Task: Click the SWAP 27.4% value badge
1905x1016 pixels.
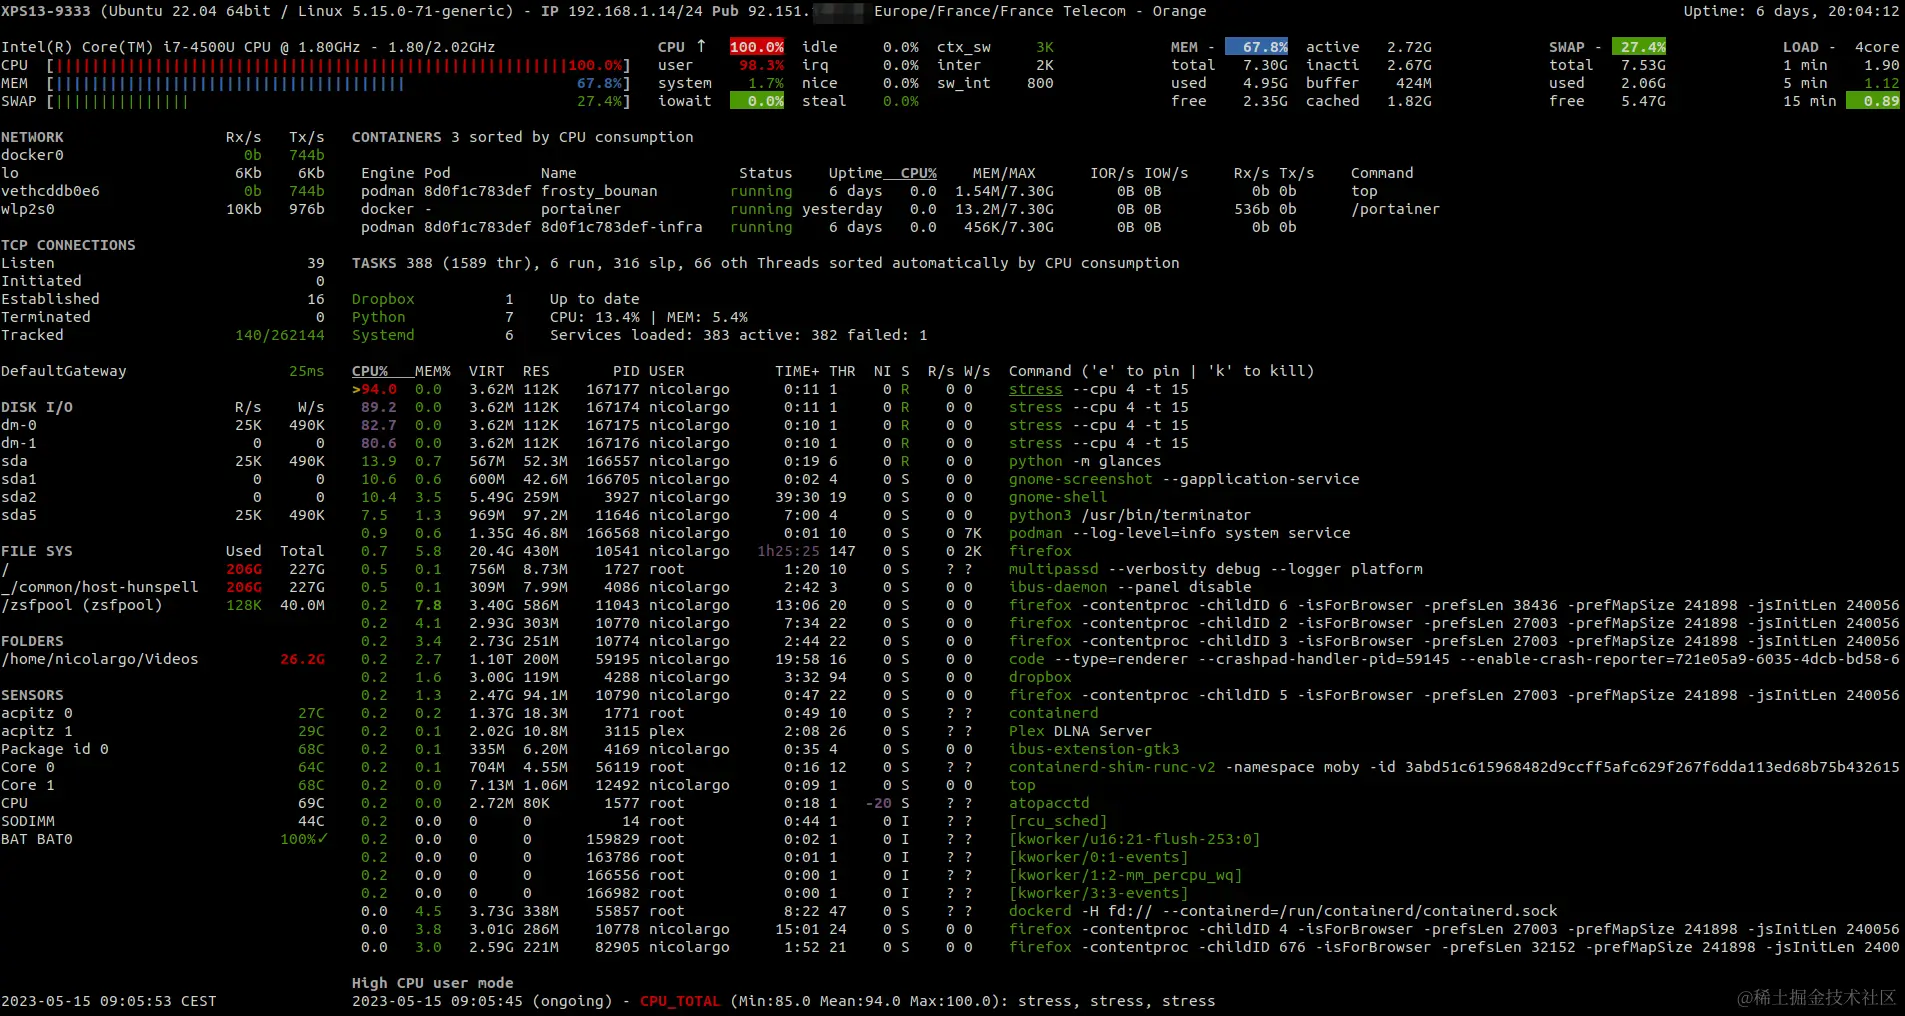Action: (x=1640, y=47)
